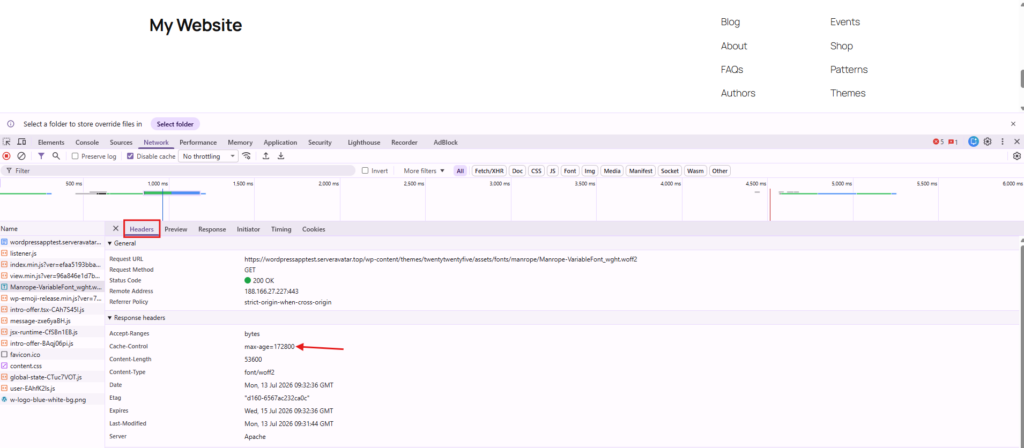The image size is (1024, 448).
Task: Clear the network log
Action: tap(22, 156)
